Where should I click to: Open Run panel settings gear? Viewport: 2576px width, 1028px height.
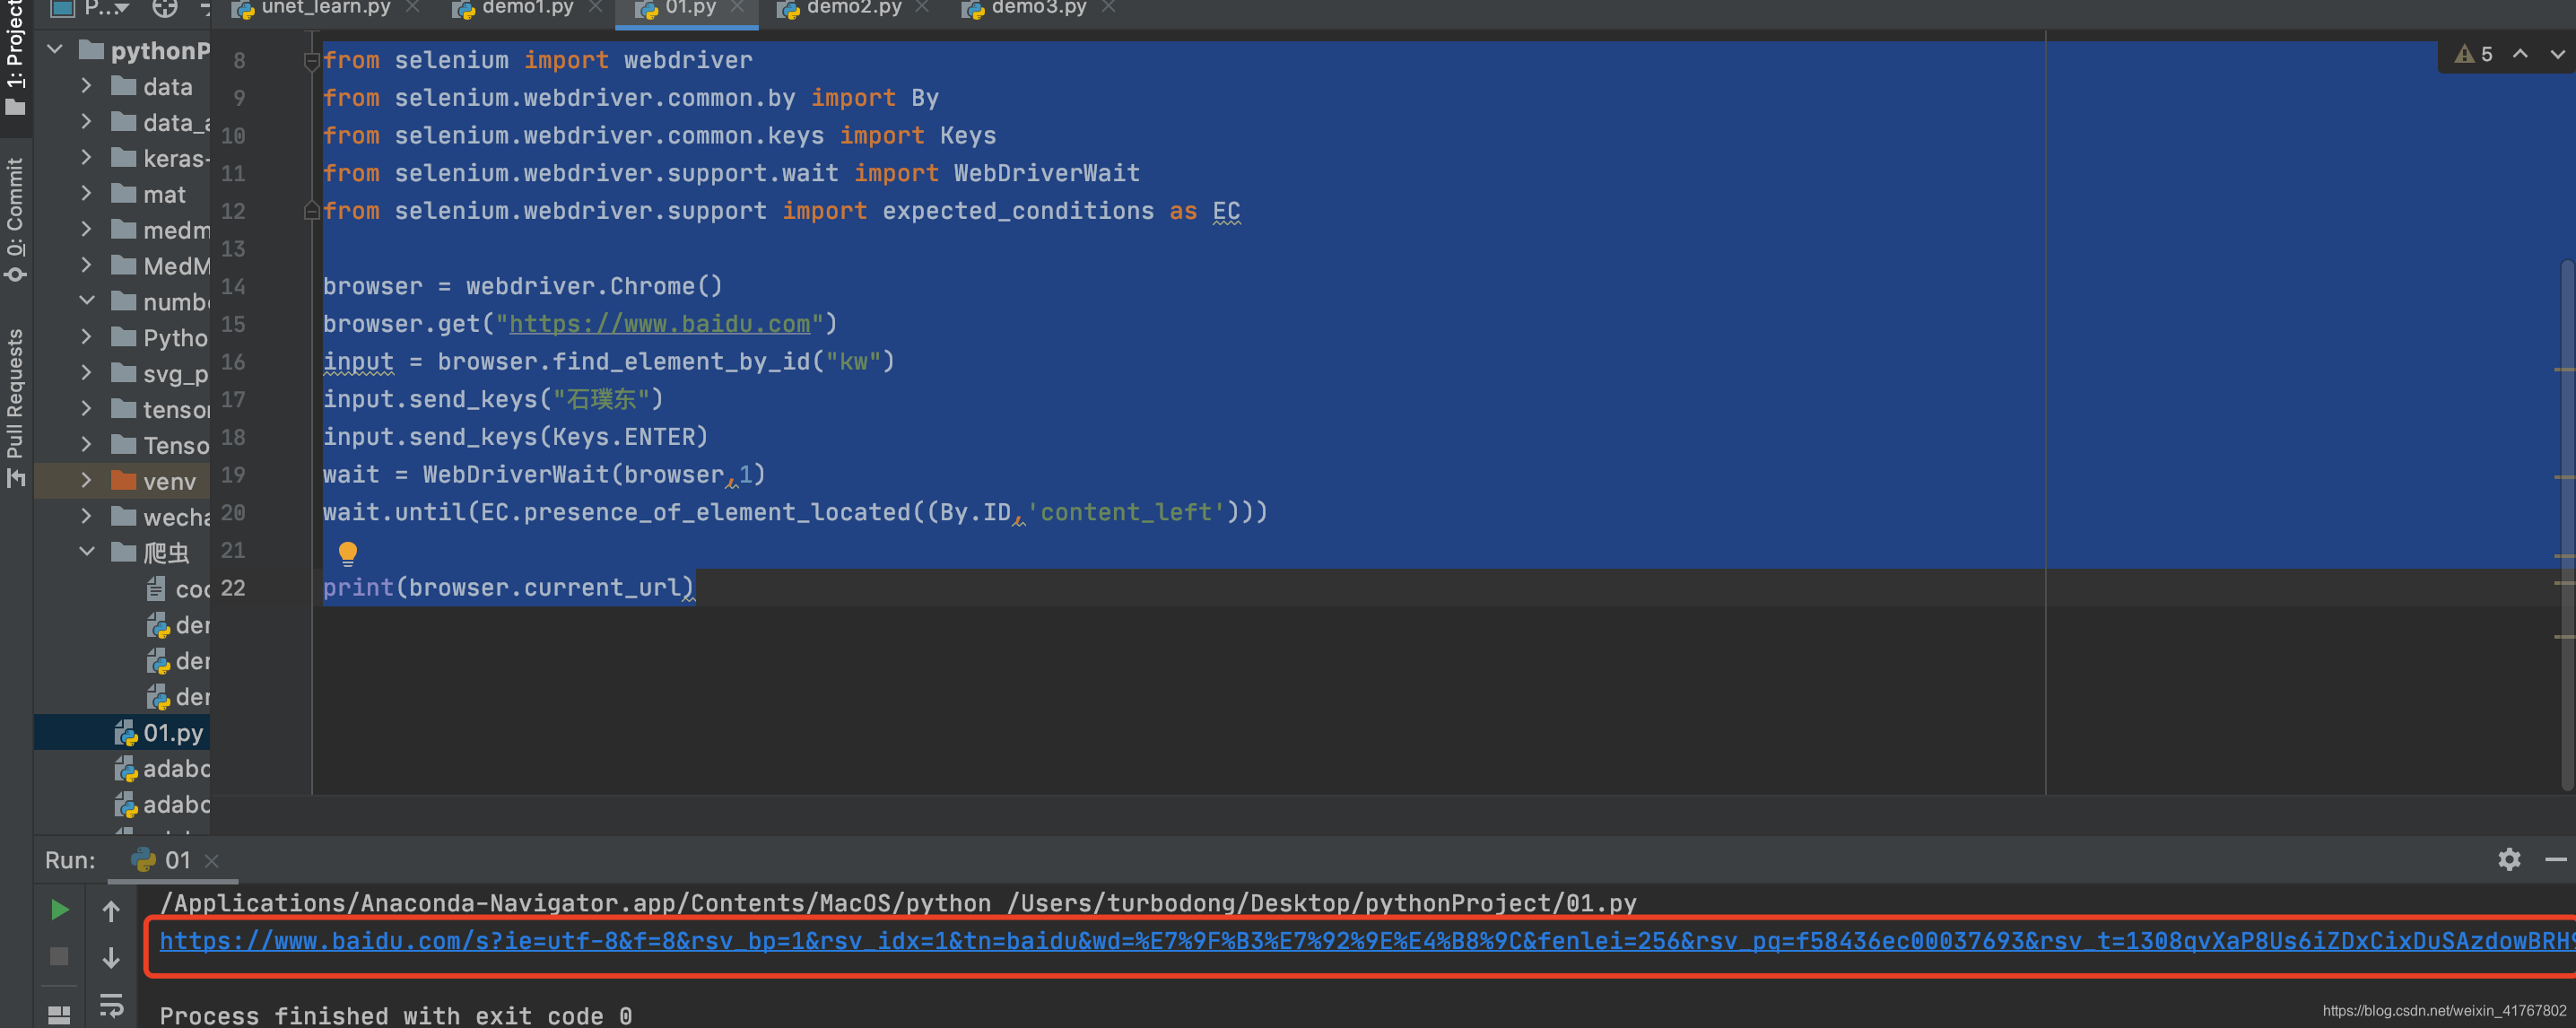click(x=2508, y=859)
